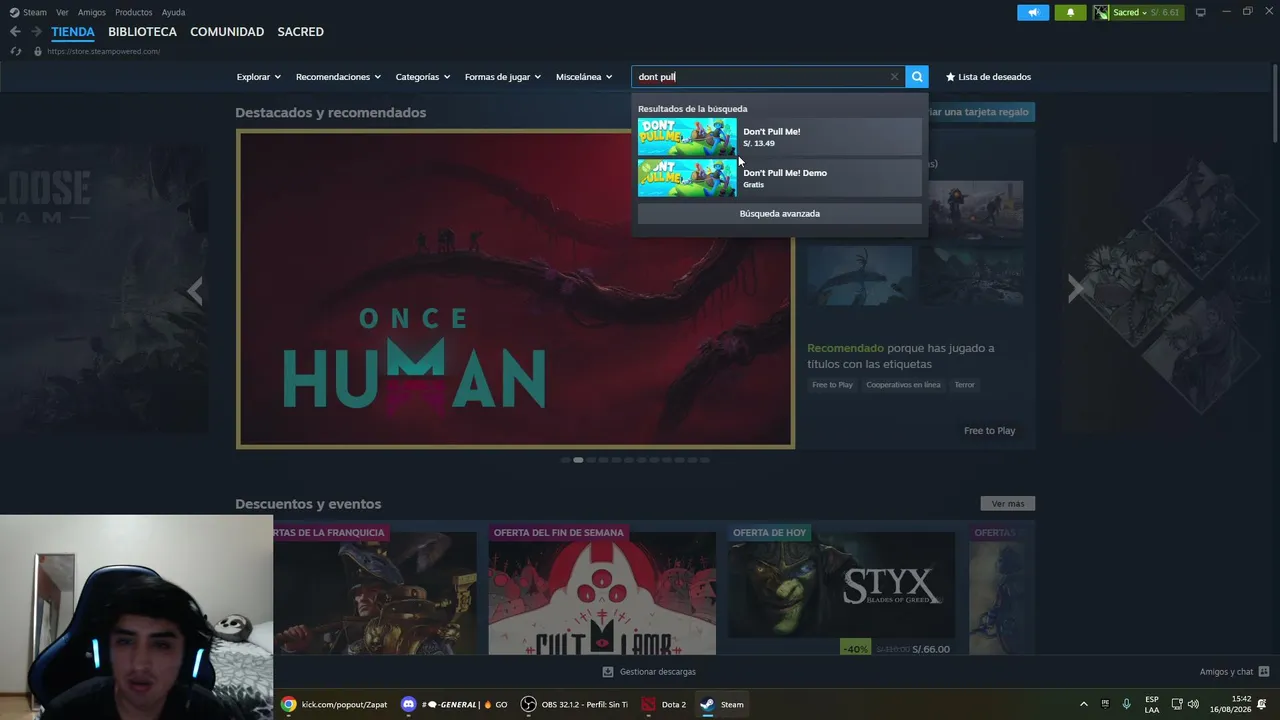Open the Amigos menu

click(x=92, y=12)
